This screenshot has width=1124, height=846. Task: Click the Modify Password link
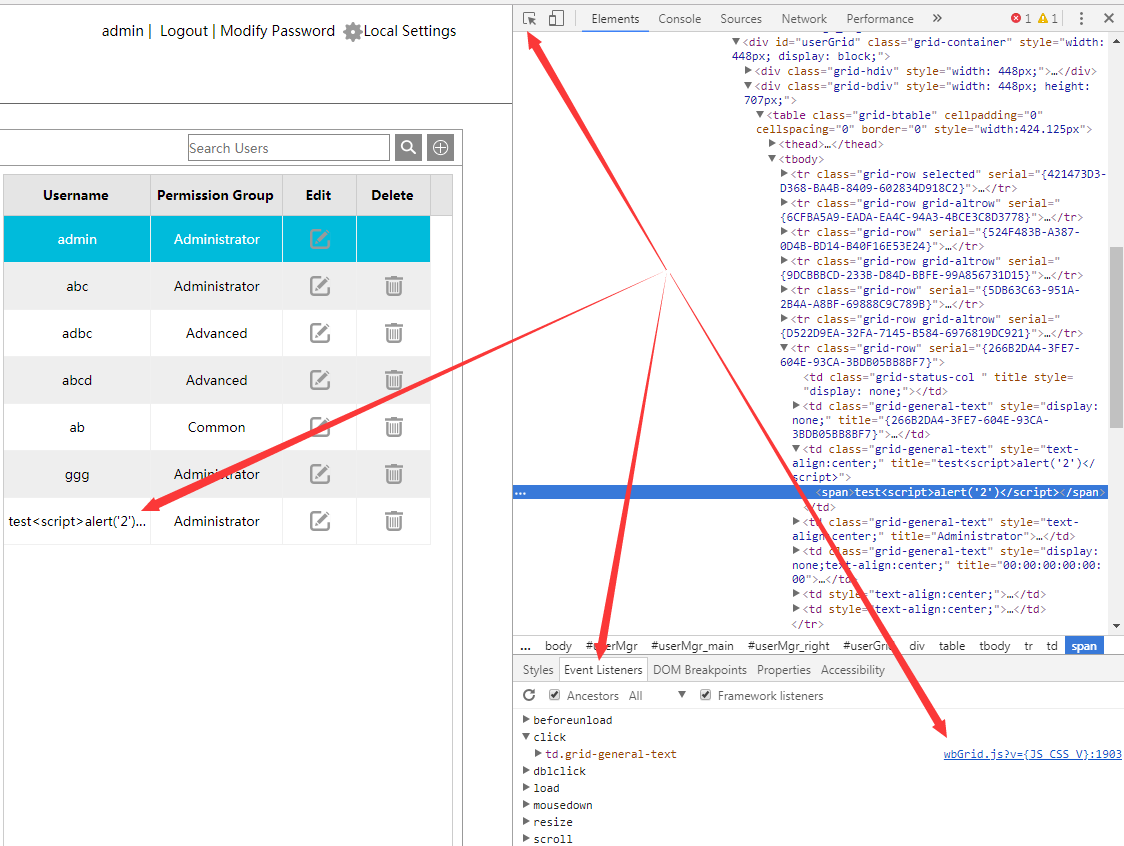tap(277, 31)
